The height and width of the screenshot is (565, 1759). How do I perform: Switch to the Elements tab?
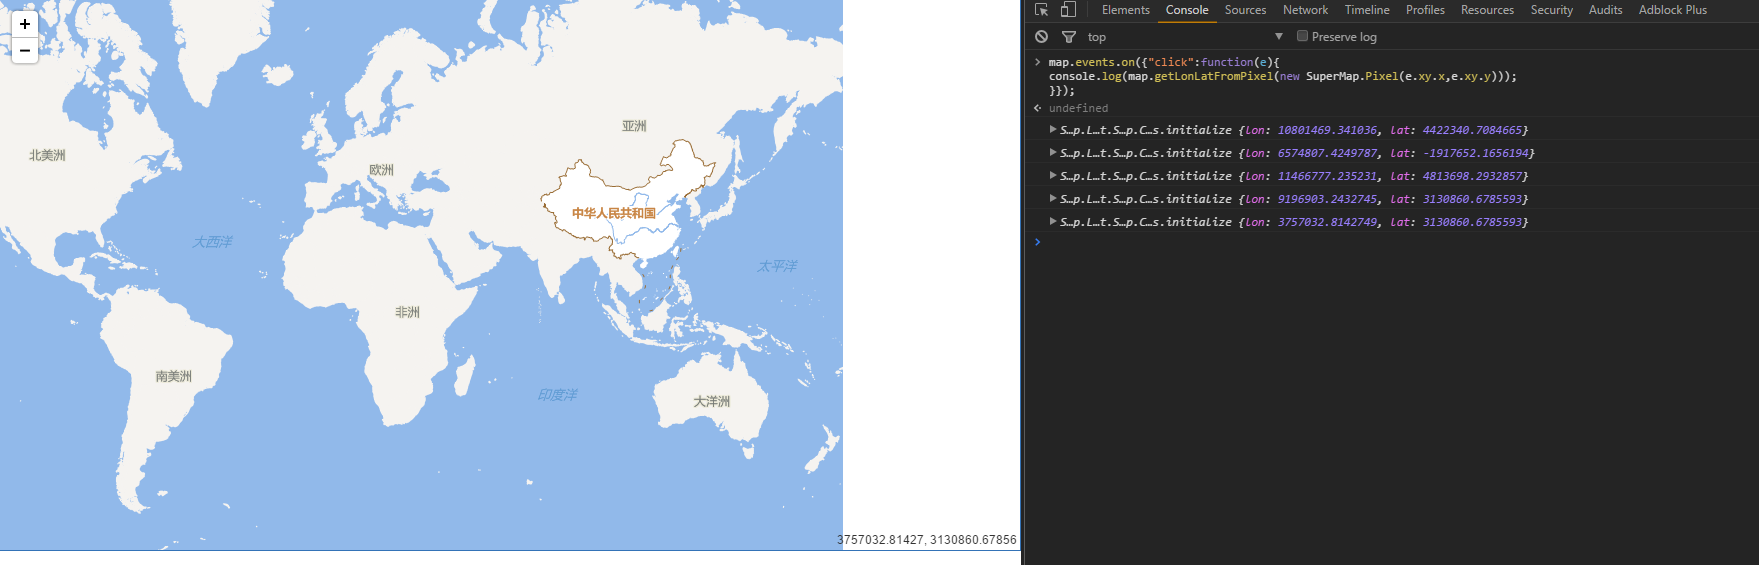1125,10
